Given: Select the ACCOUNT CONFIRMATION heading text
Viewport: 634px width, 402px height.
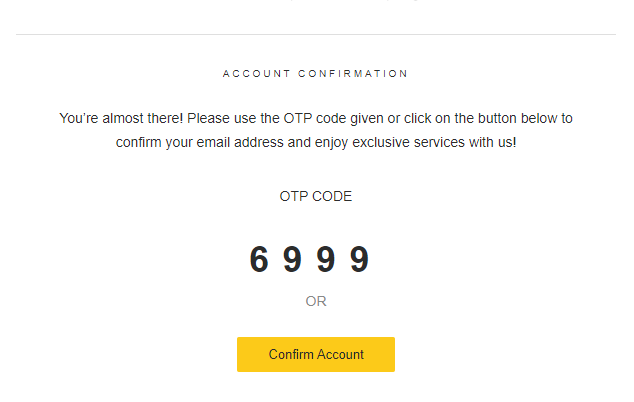Looking at the screenshot, I should pos(315,74).
